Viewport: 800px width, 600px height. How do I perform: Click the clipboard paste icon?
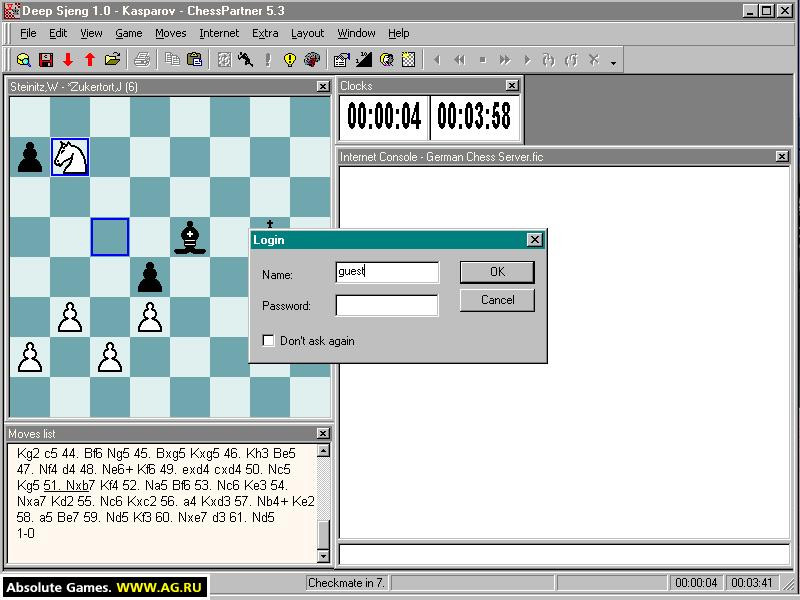tap(194, 59)
